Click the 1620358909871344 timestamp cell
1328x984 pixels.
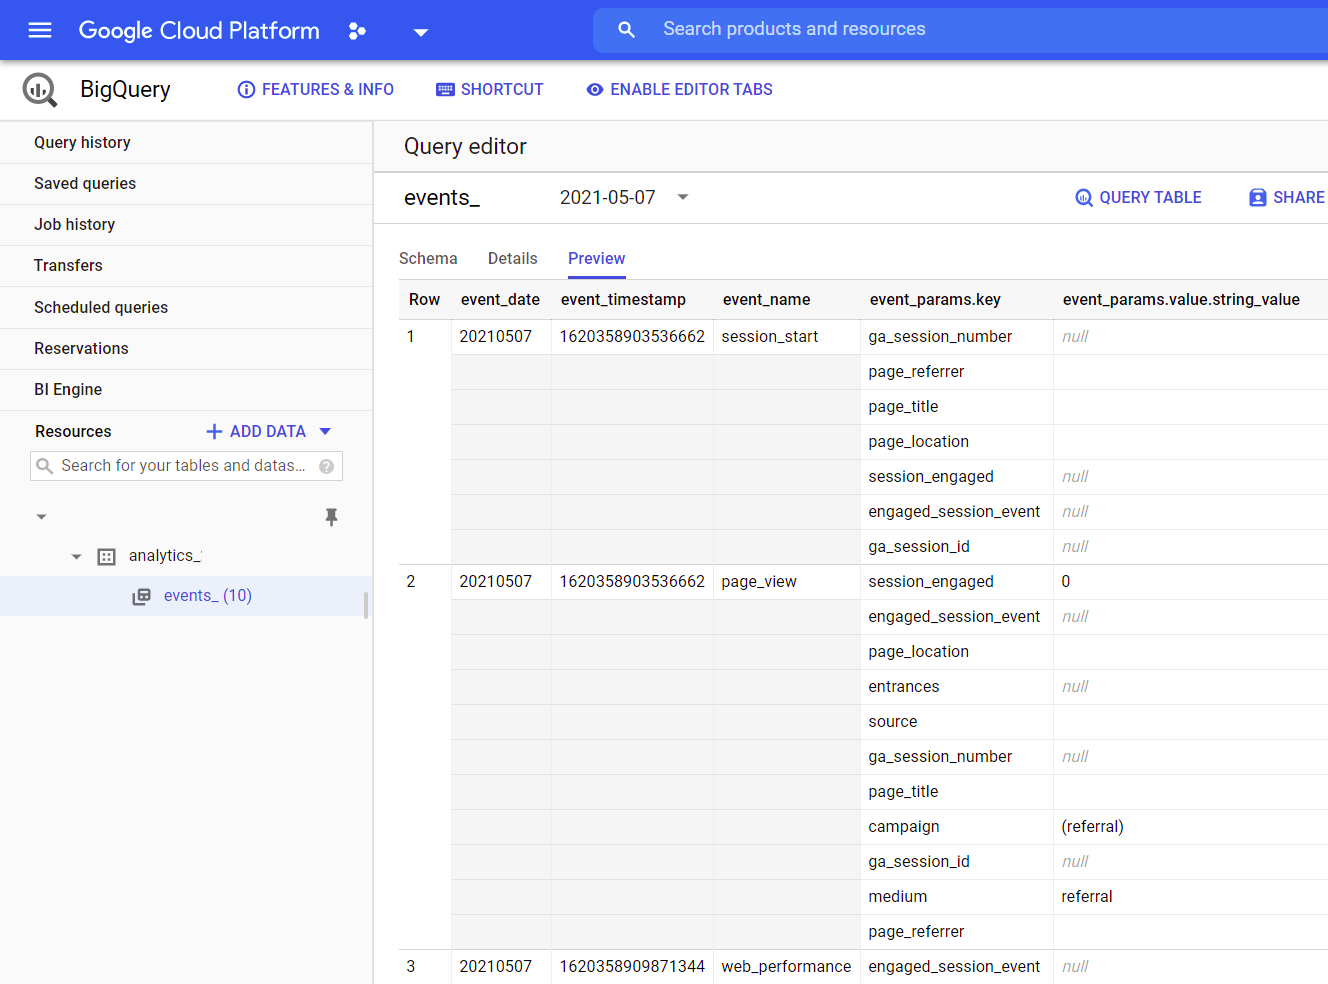[632, 967]
